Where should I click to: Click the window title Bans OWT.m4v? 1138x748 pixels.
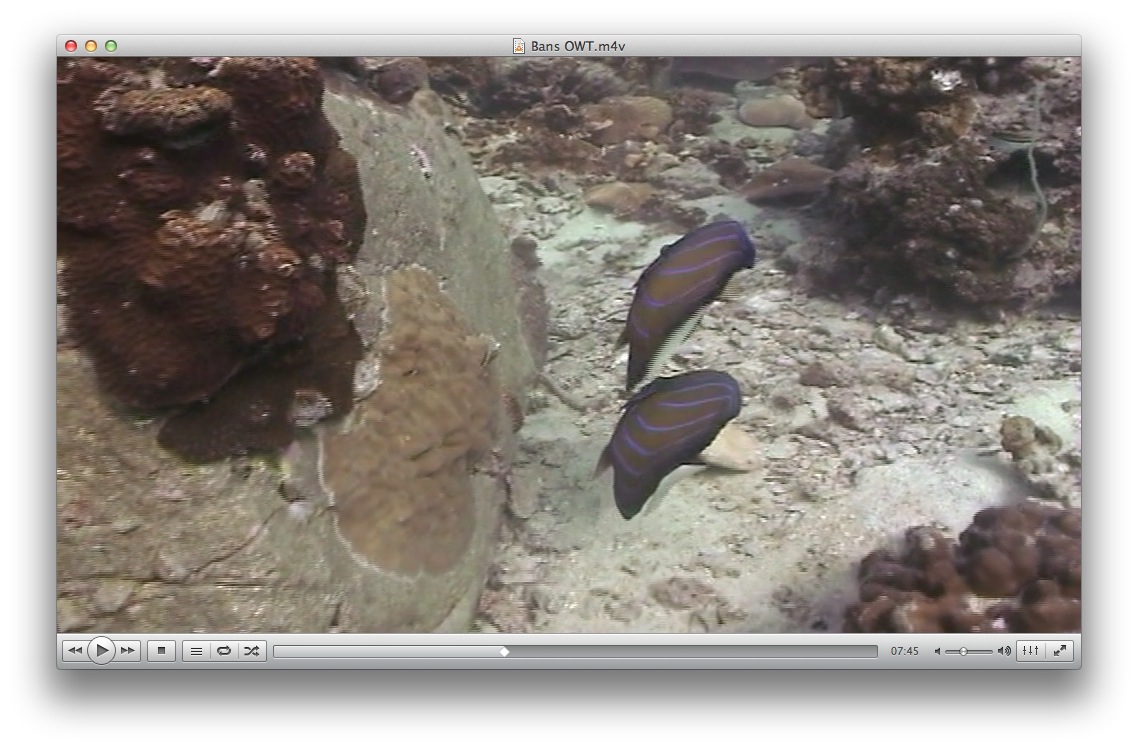[578, 46]
